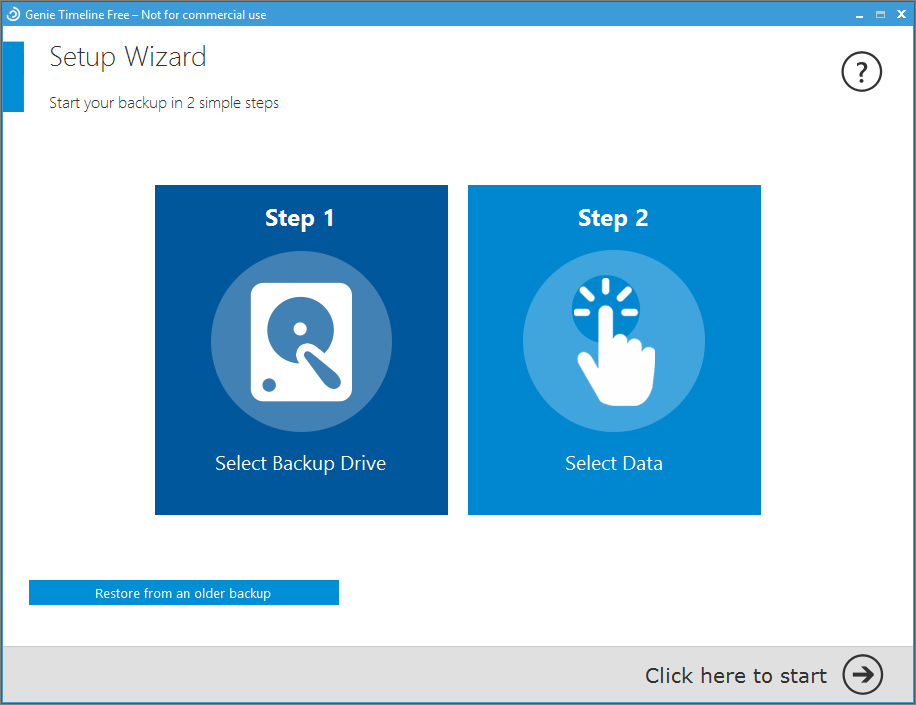
Task: Minimize the Genie Timeline window
Action: click(859, 15)
